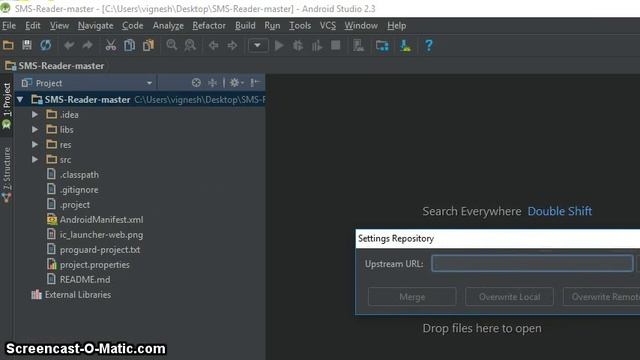640x360 pixels.
Task: Click the Forward navigation arrow
Action: pos(232,45)
